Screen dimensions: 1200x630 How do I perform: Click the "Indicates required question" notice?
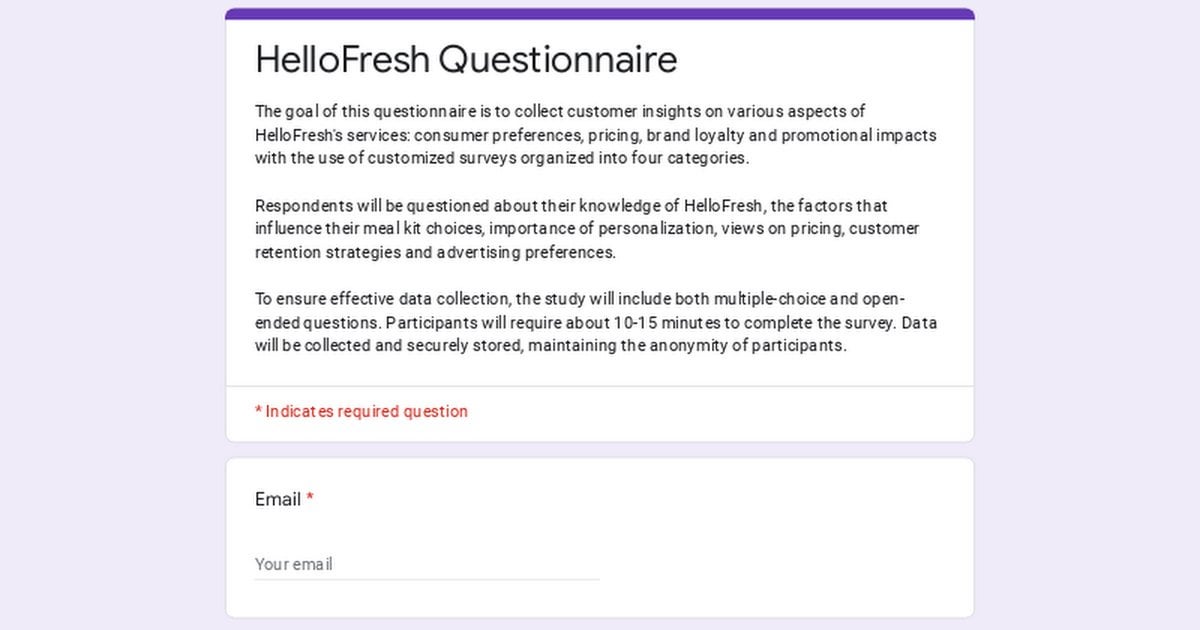(x=362, y=411)
